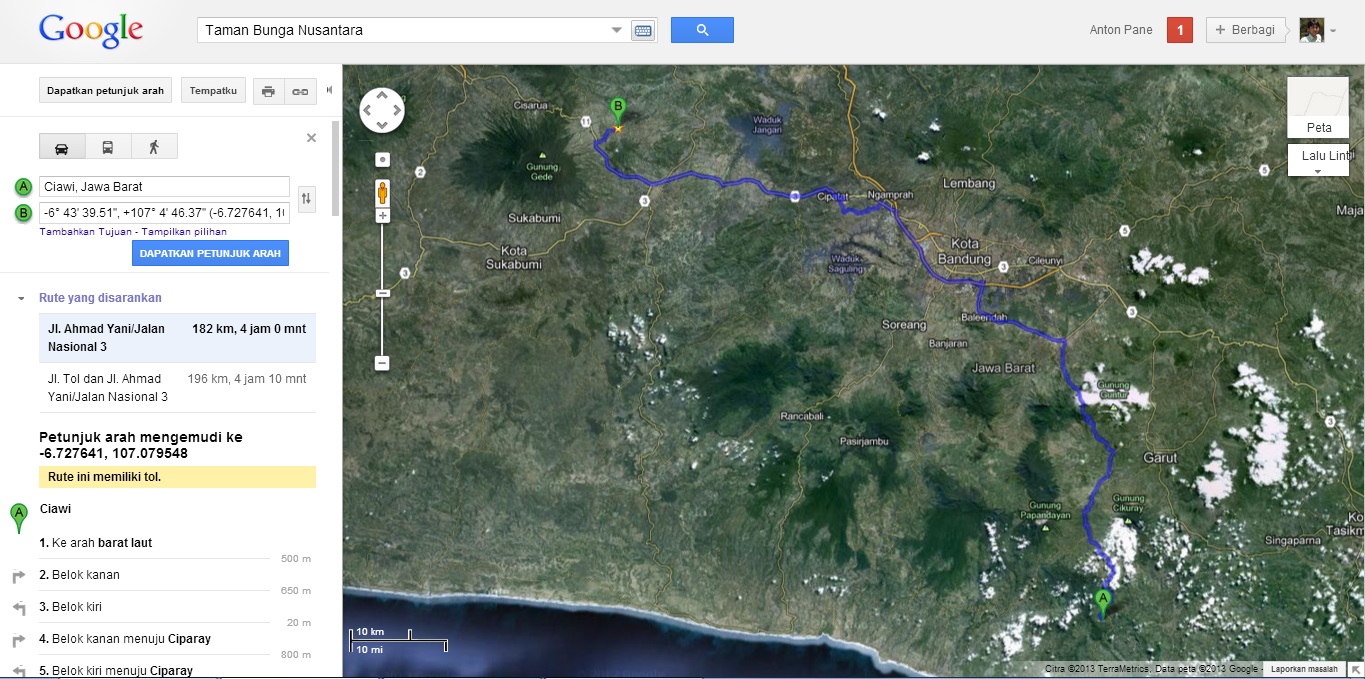Screen dimensions: 1365x679
Task: Select Jl. Ahmad Yani 182 km route
Action: (x=177, y=338)
